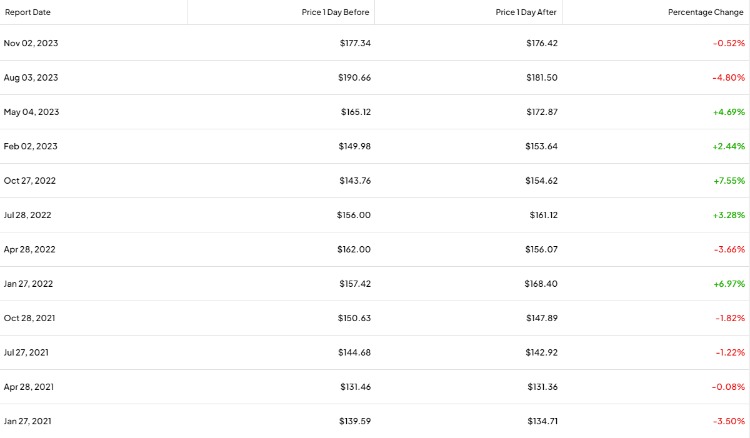Sort by Report Date column header
The height and width of the screenshot is (438, 750).
(28, 12)
